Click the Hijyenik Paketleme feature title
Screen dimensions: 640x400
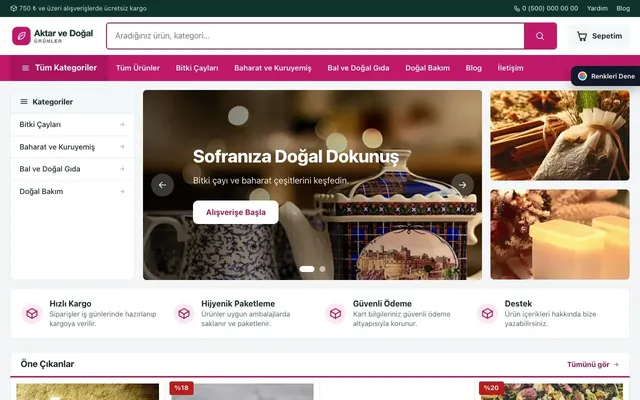coord(238,304)
